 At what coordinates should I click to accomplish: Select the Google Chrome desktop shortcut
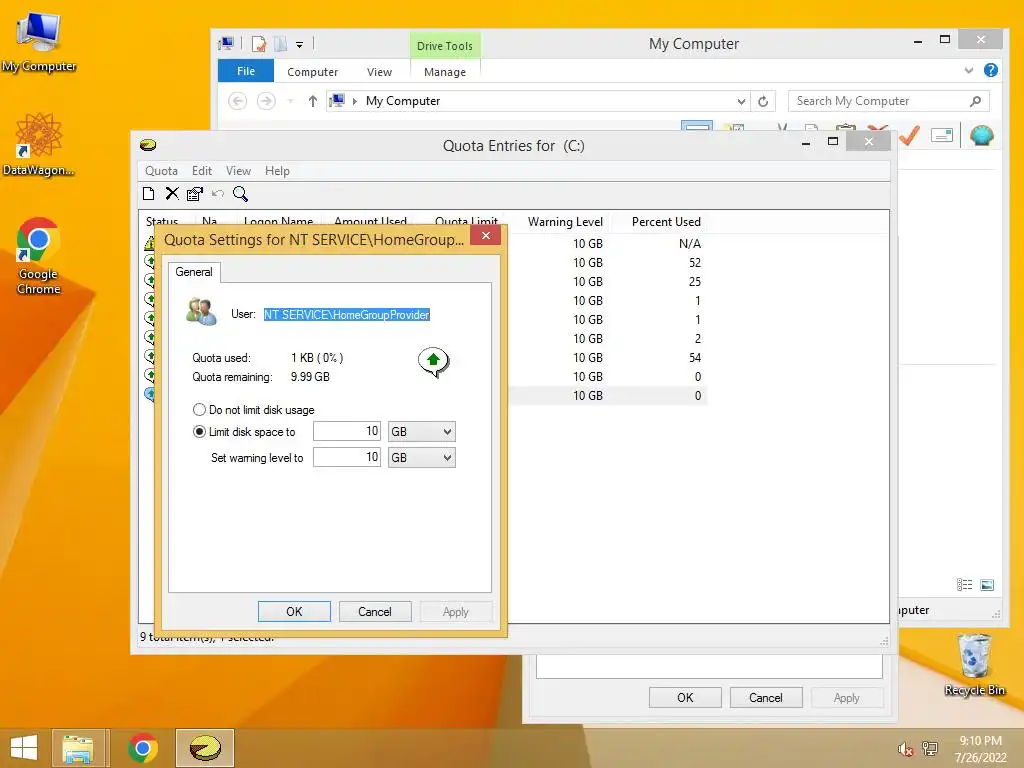(x=39, y=256)
